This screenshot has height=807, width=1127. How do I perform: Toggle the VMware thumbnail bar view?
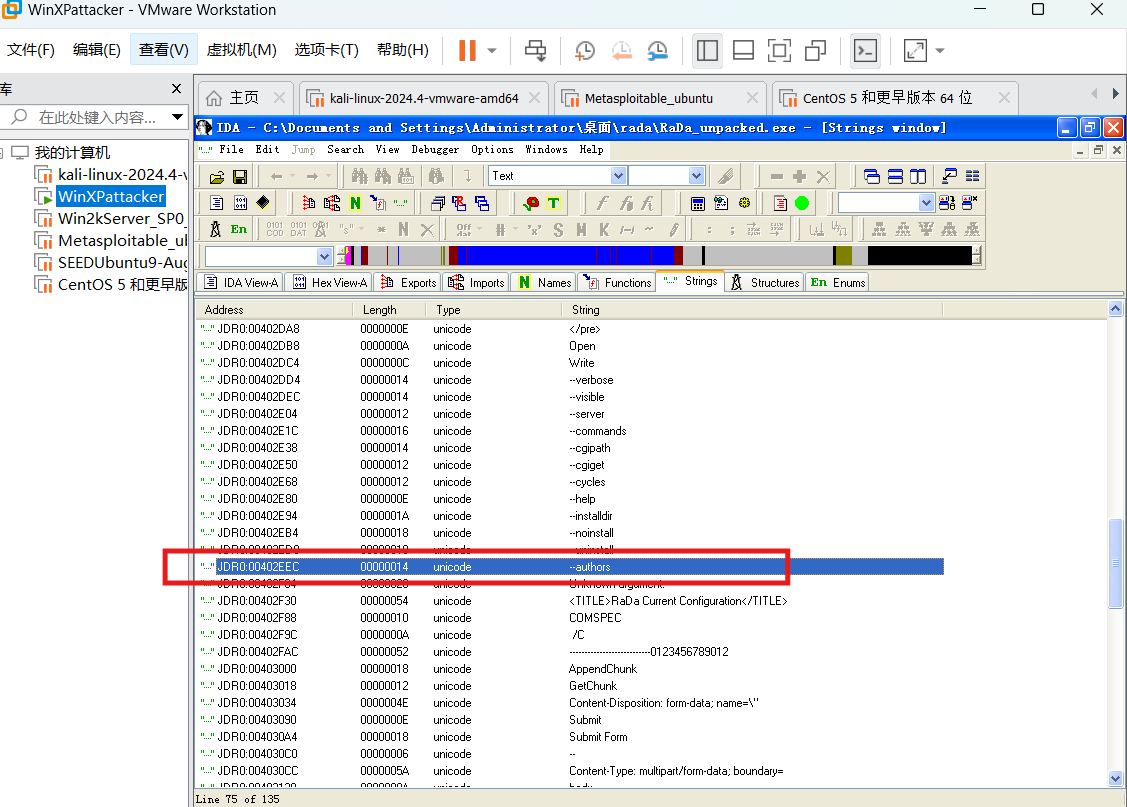[743, 50]
